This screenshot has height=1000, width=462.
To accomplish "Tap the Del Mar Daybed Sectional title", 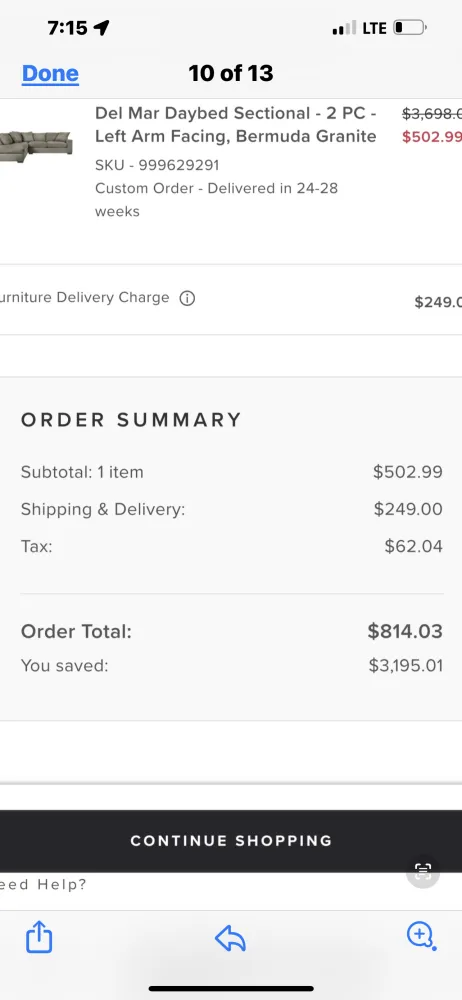I will tap(236, 124).
